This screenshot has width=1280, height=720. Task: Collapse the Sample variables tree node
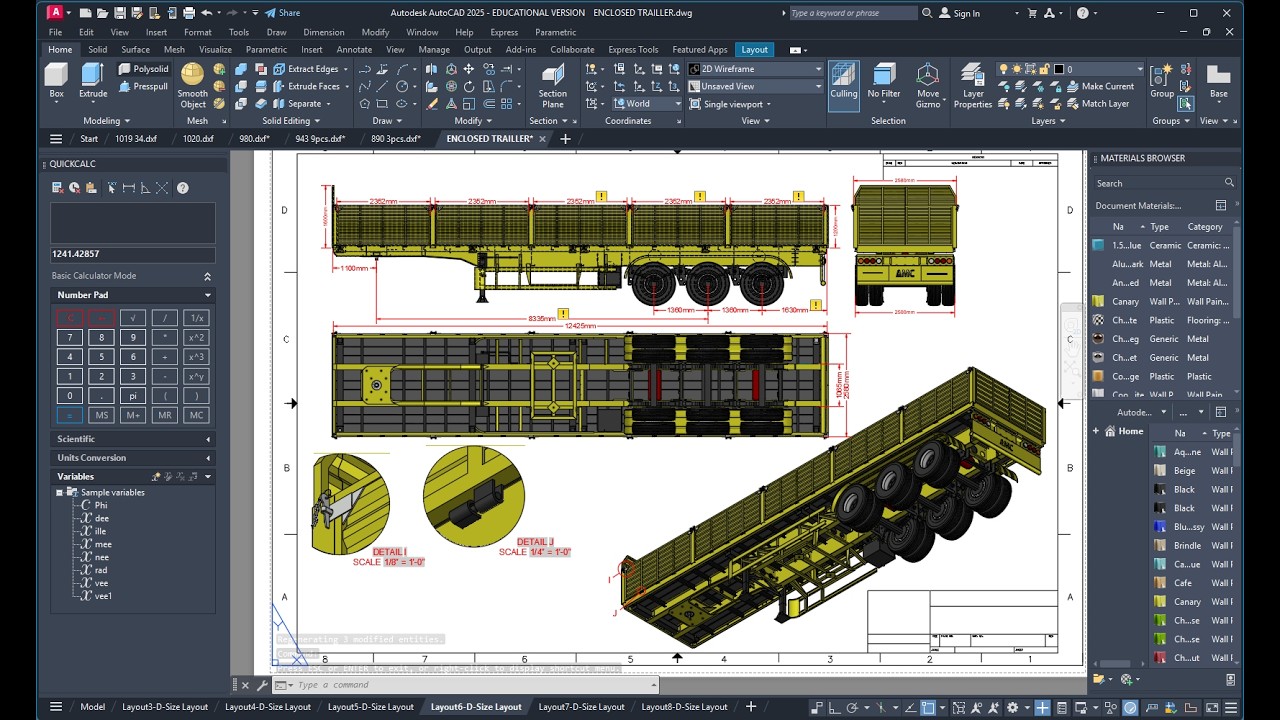[x=60, y=493]
